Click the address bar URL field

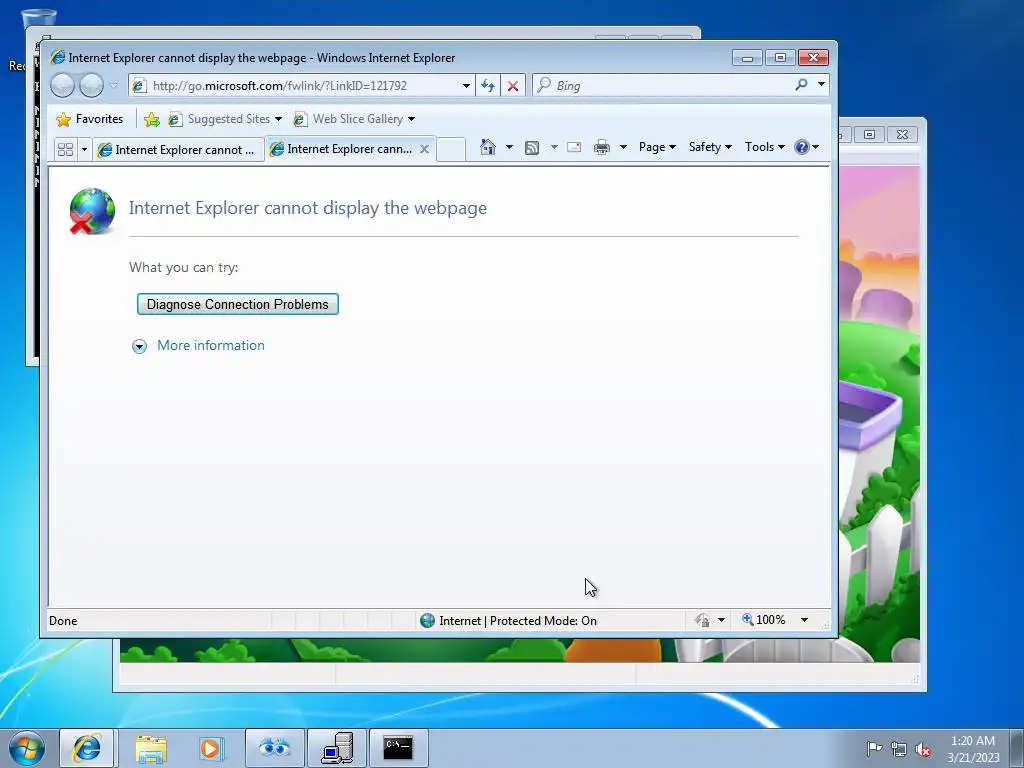click(x=294, y=86)
